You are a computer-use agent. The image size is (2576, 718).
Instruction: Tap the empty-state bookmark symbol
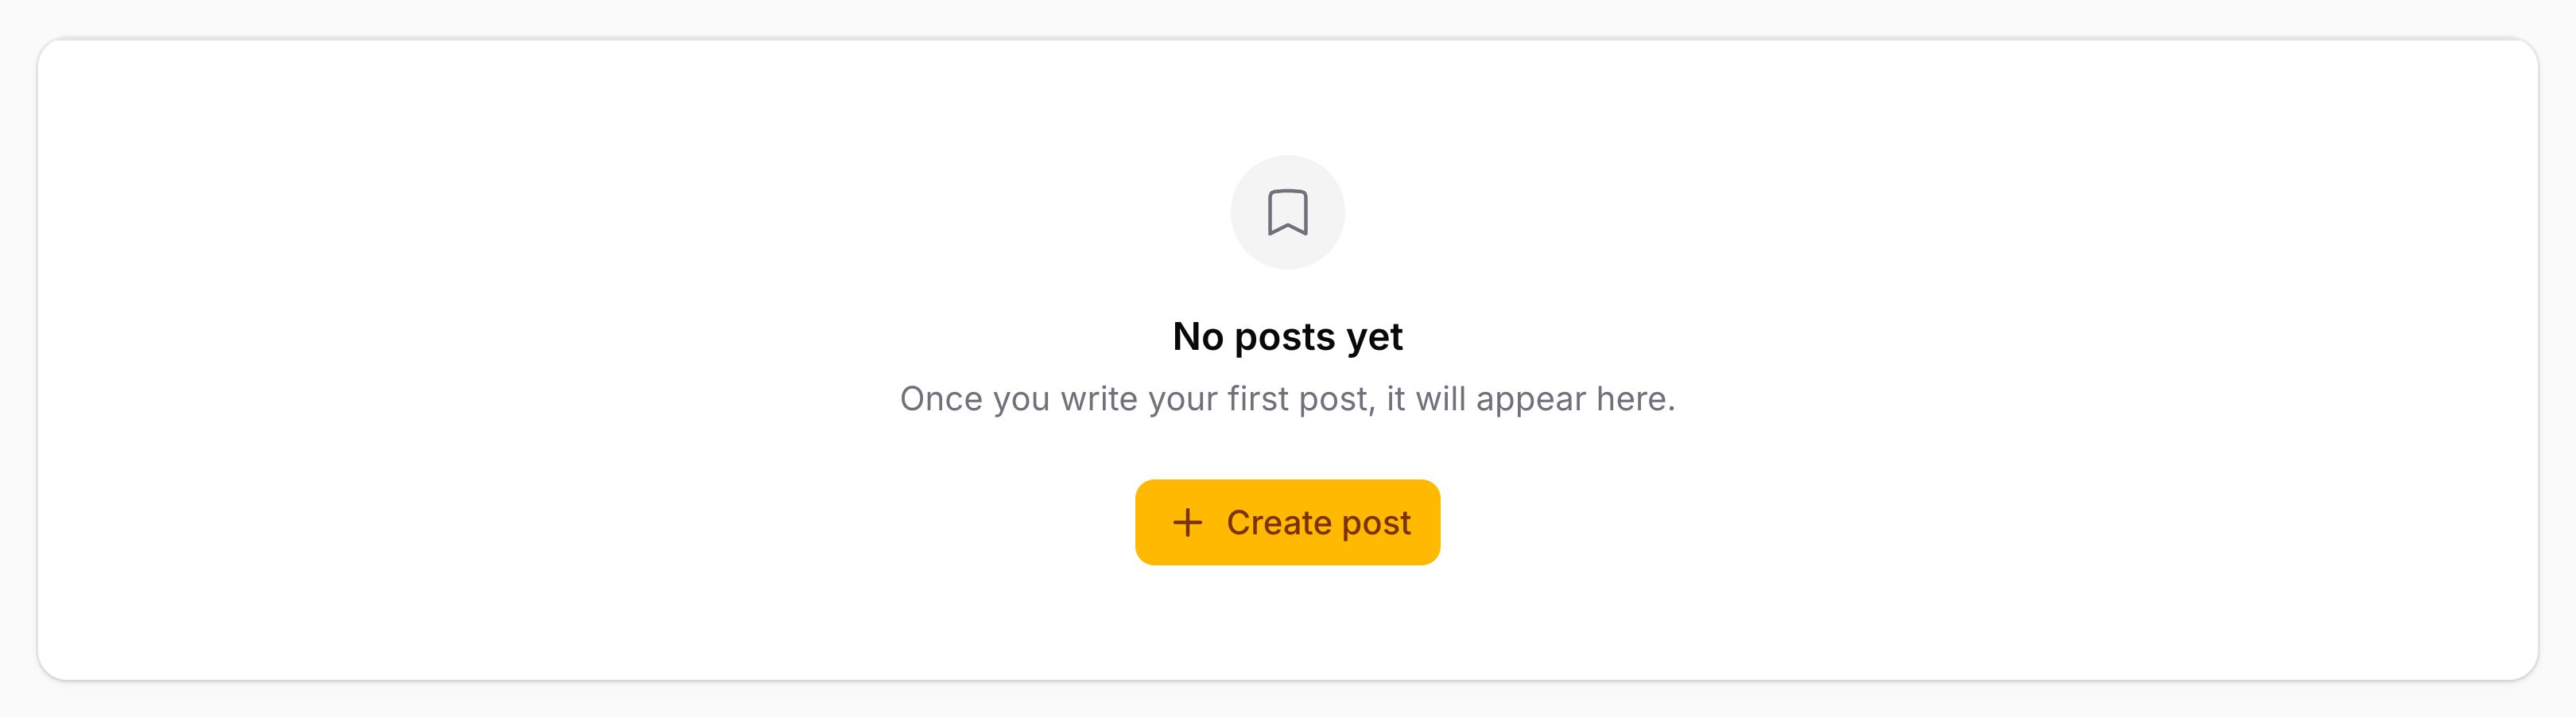pyautogui.click(x=1287, y=212)
